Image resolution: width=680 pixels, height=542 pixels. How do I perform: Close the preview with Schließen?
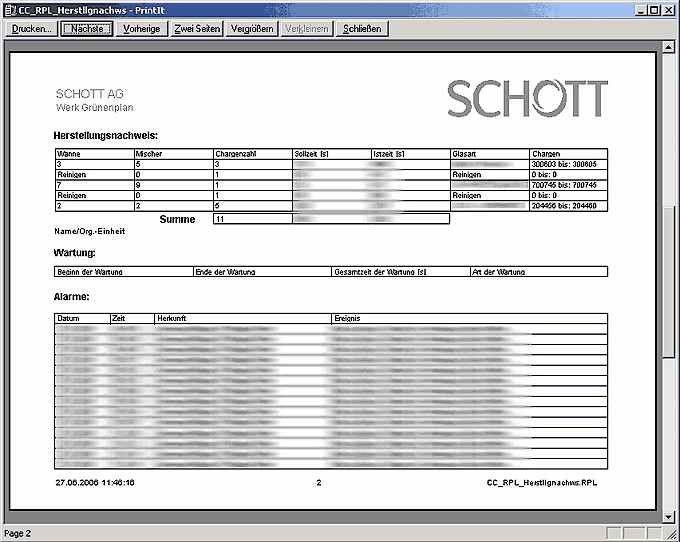tap(362, 29)
